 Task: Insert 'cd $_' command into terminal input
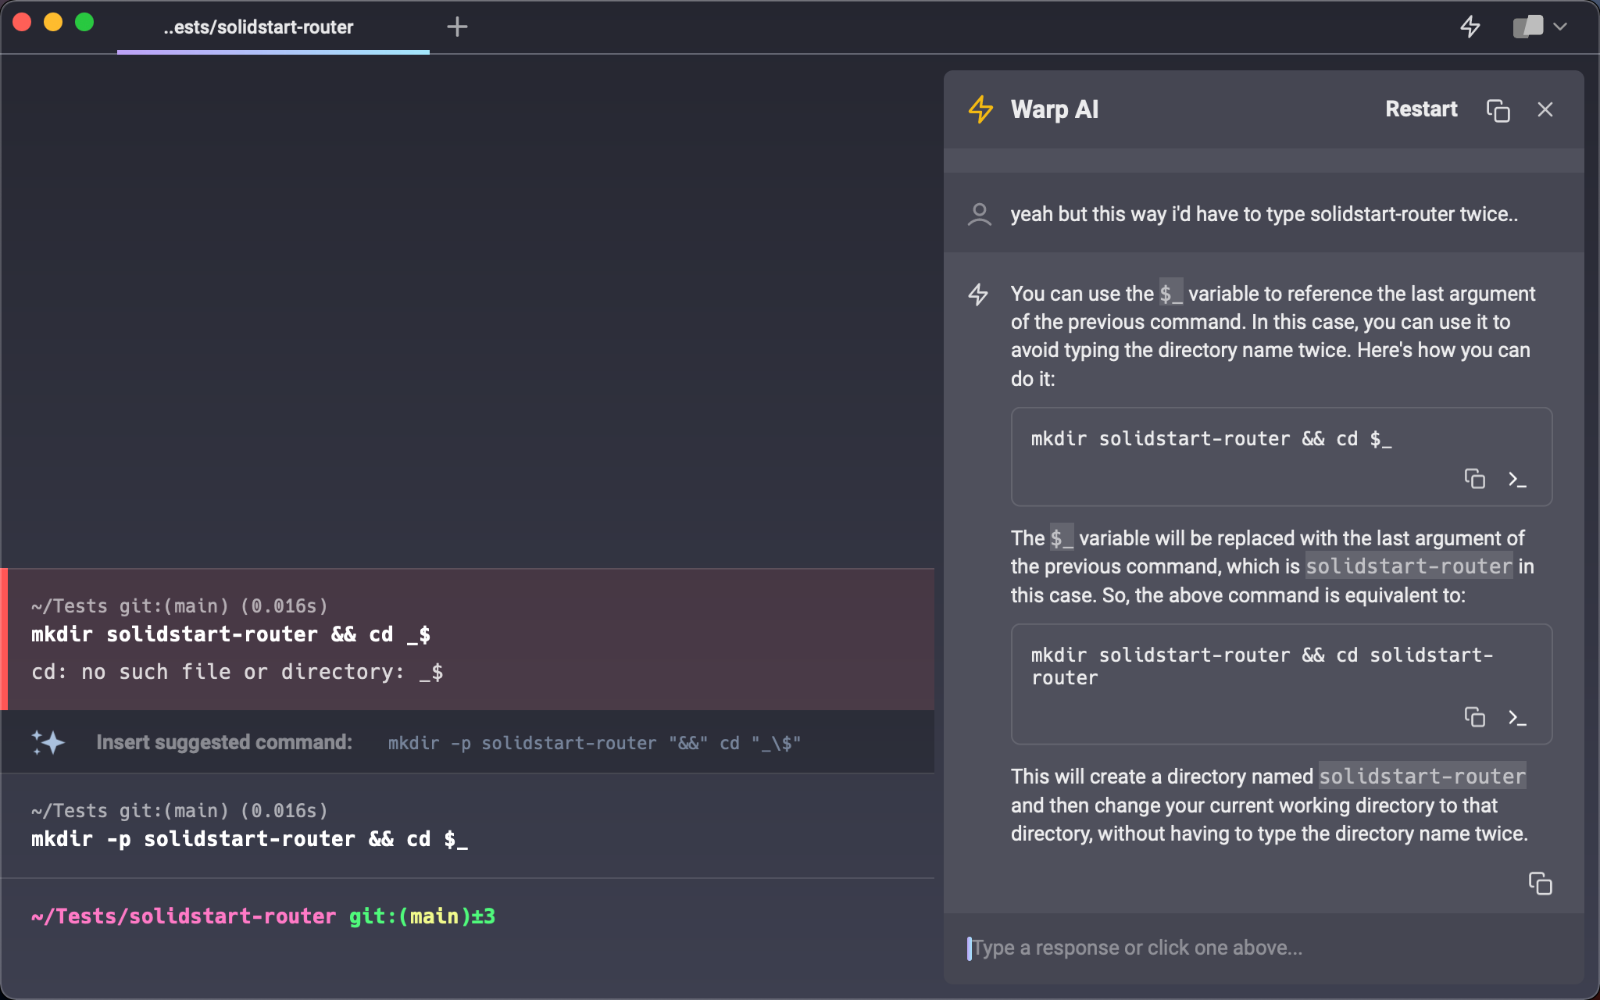(x=1517, y=480)
